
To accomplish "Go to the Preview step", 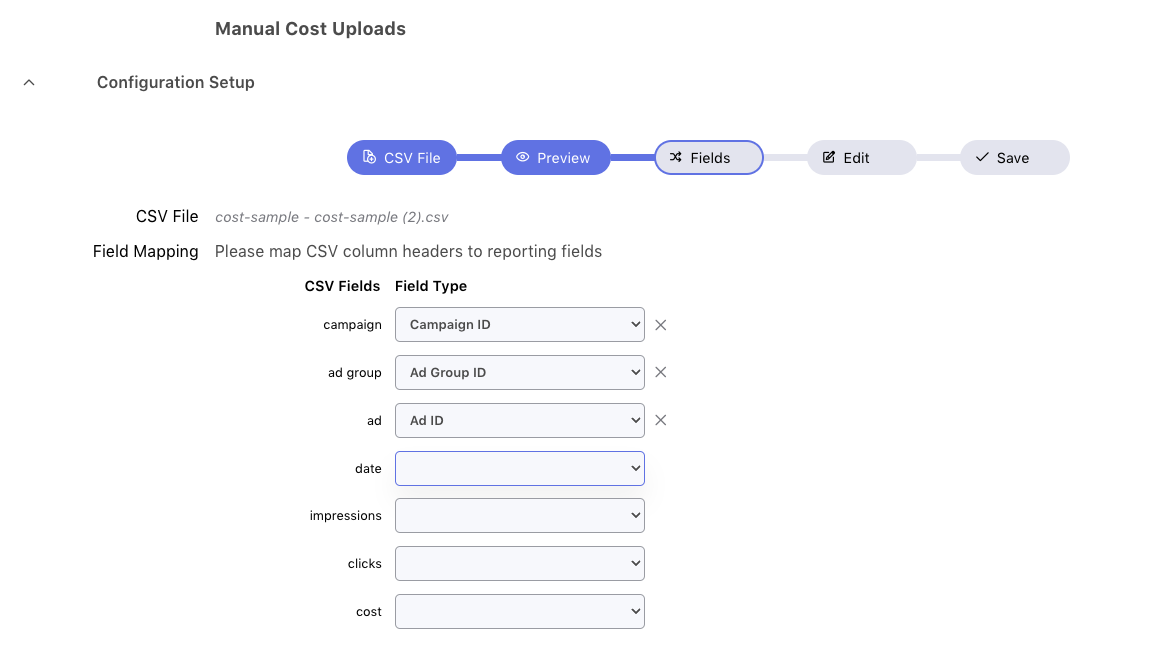I will pyautogui.click(x=556, y=158).
